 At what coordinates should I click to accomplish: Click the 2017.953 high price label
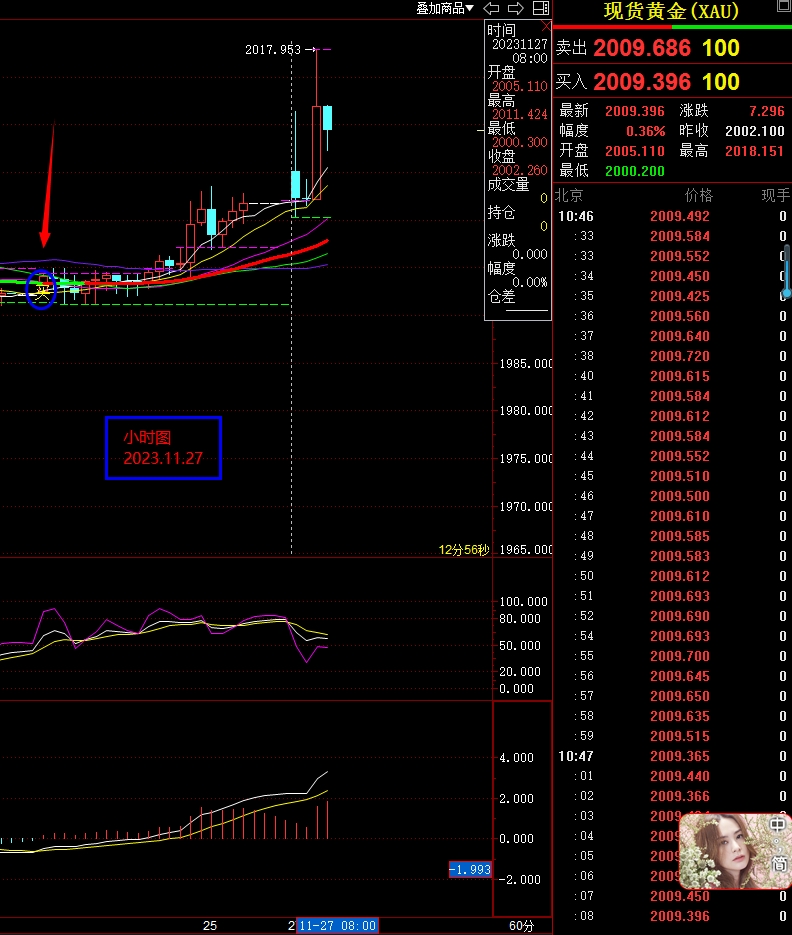point(273,49)
